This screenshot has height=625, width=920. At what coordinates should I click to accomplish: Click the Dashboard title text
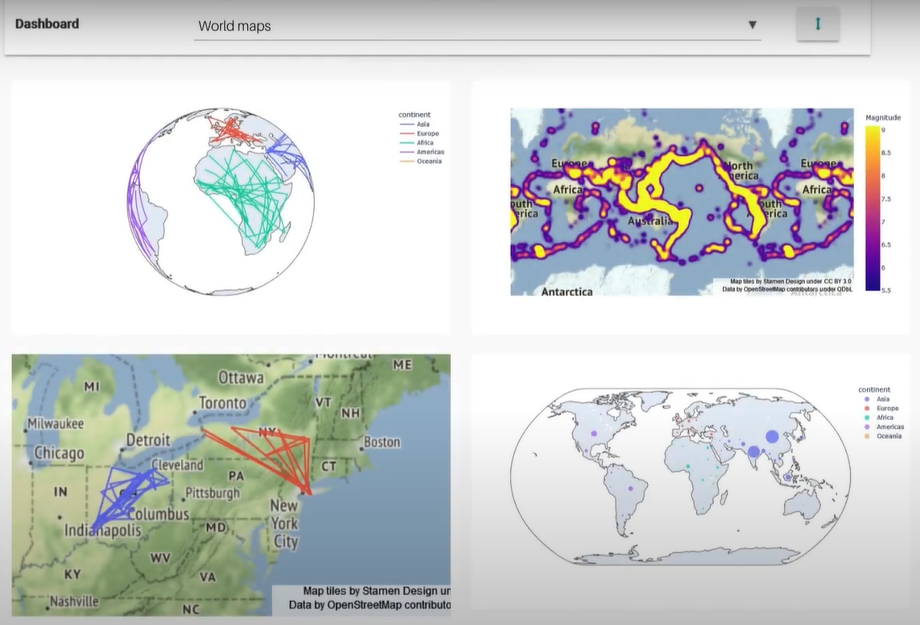(47, 24)
